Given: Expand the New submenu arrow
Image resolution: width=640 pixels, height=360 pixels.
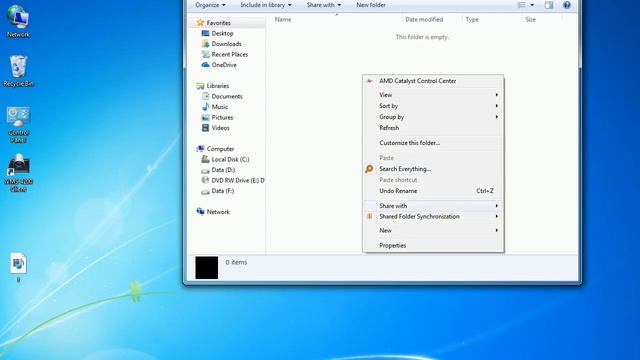Looking at the screenshot, I should coord(497,230).
